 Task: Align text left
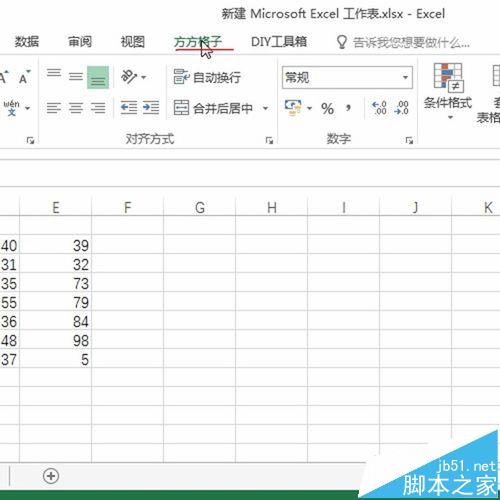click(x=54, y=108)
